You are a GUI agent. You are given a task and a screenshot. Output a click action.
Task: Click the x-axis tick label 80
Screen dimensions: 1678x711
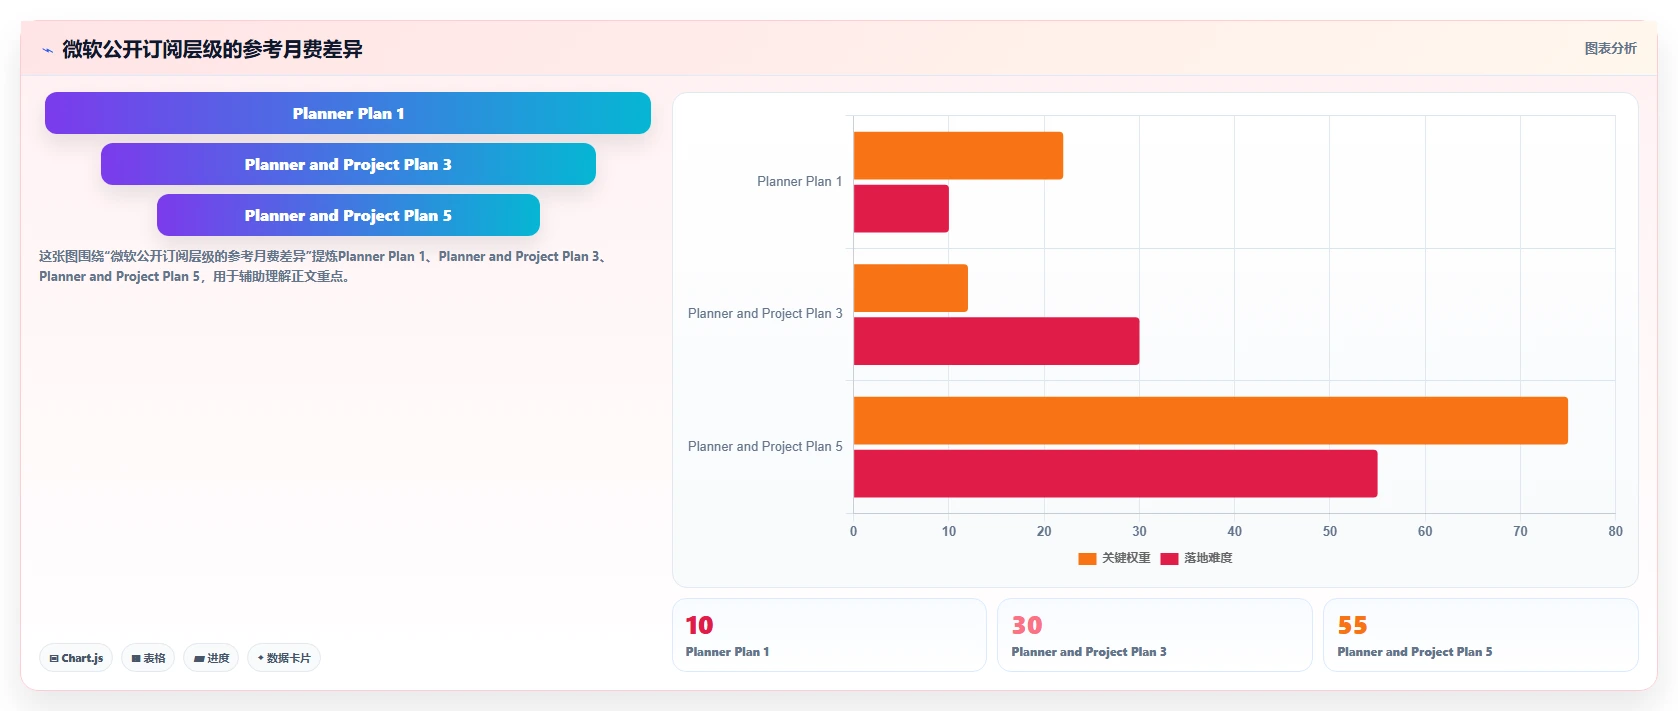point(1615,532)
